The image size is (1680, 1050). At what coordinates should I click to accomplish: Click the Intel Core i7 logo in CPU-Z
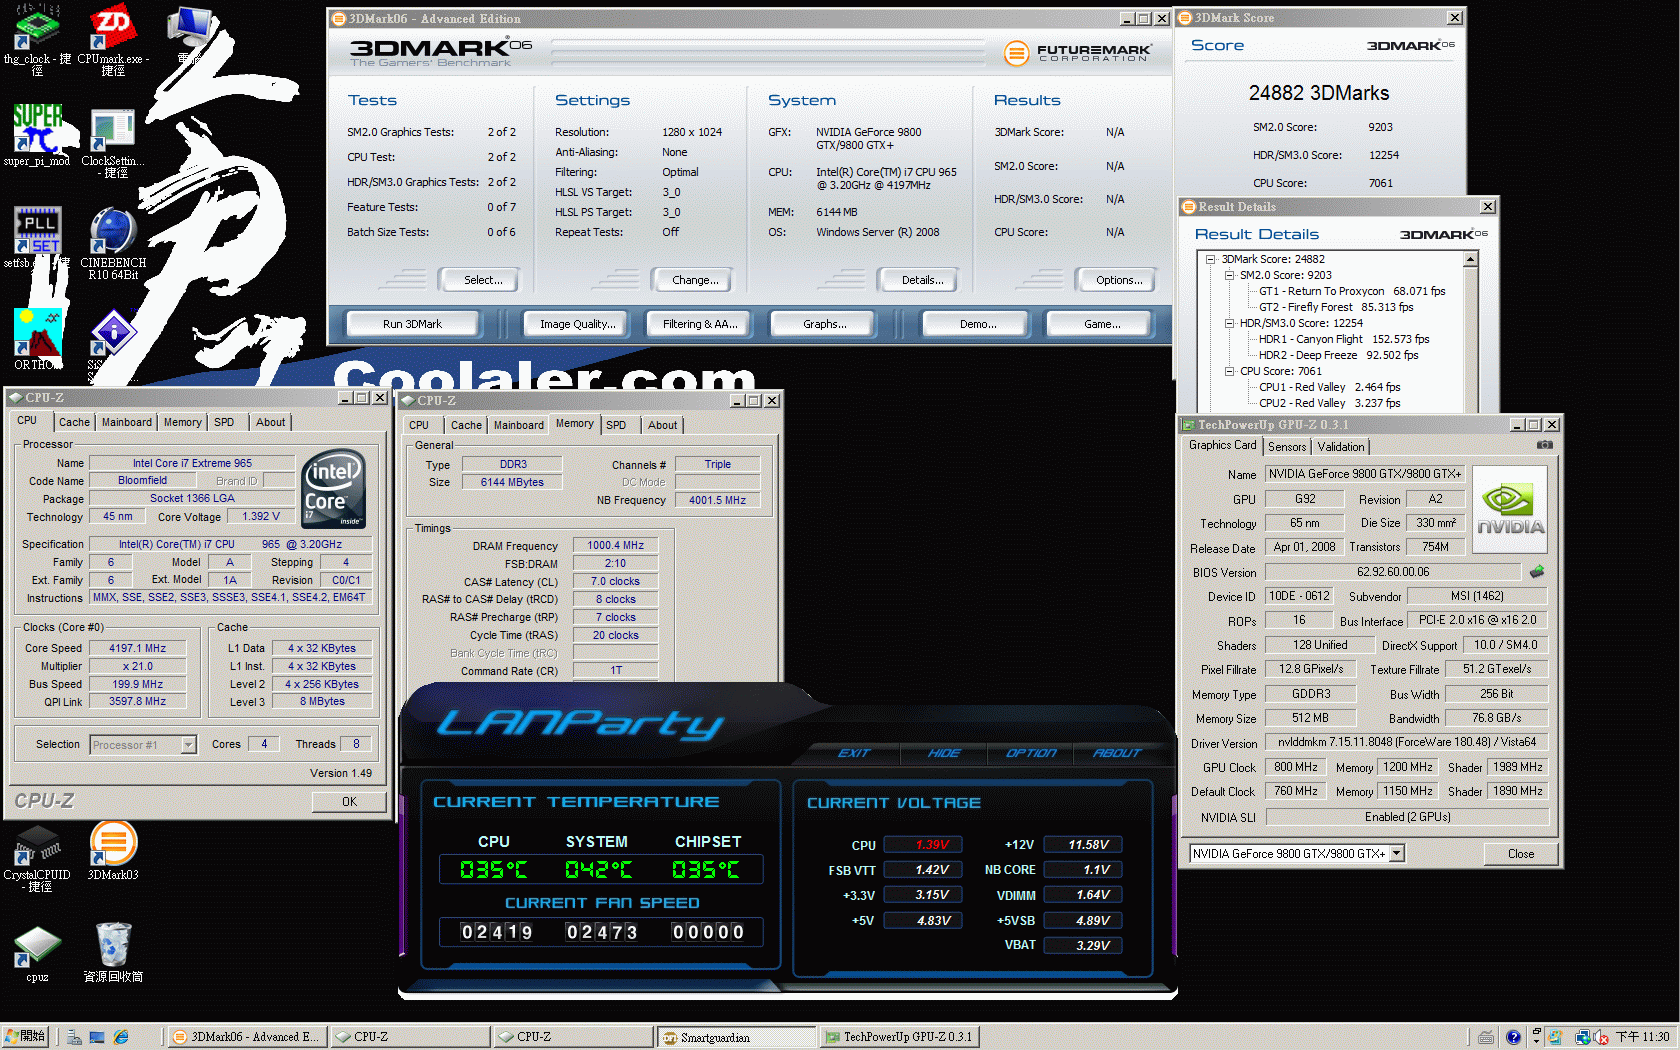(x=334, y=489)
